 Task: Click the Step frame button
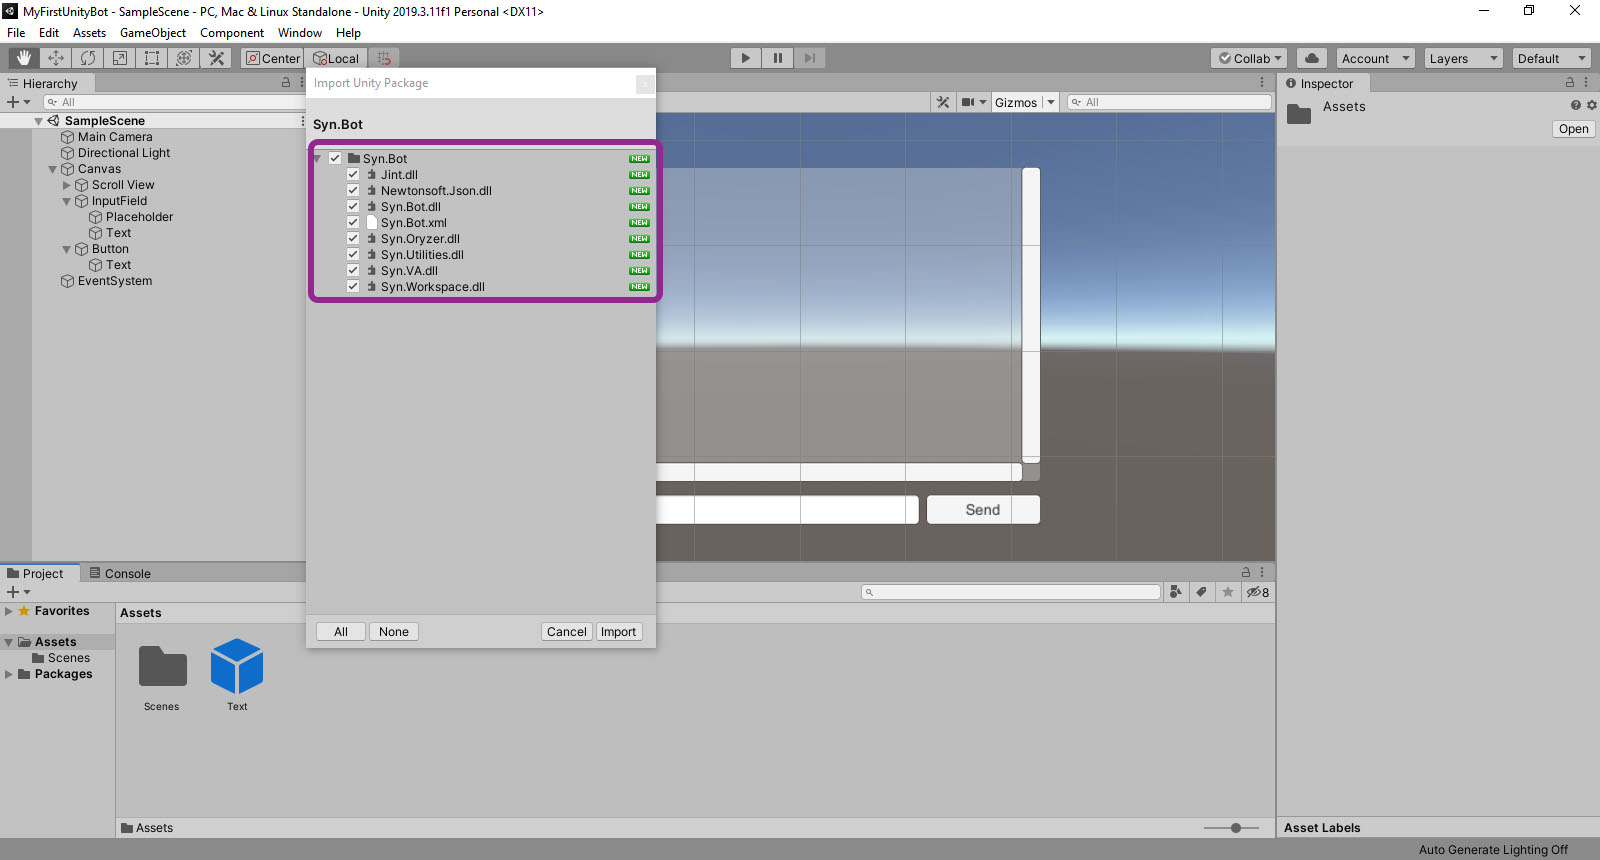click(810, 58)
